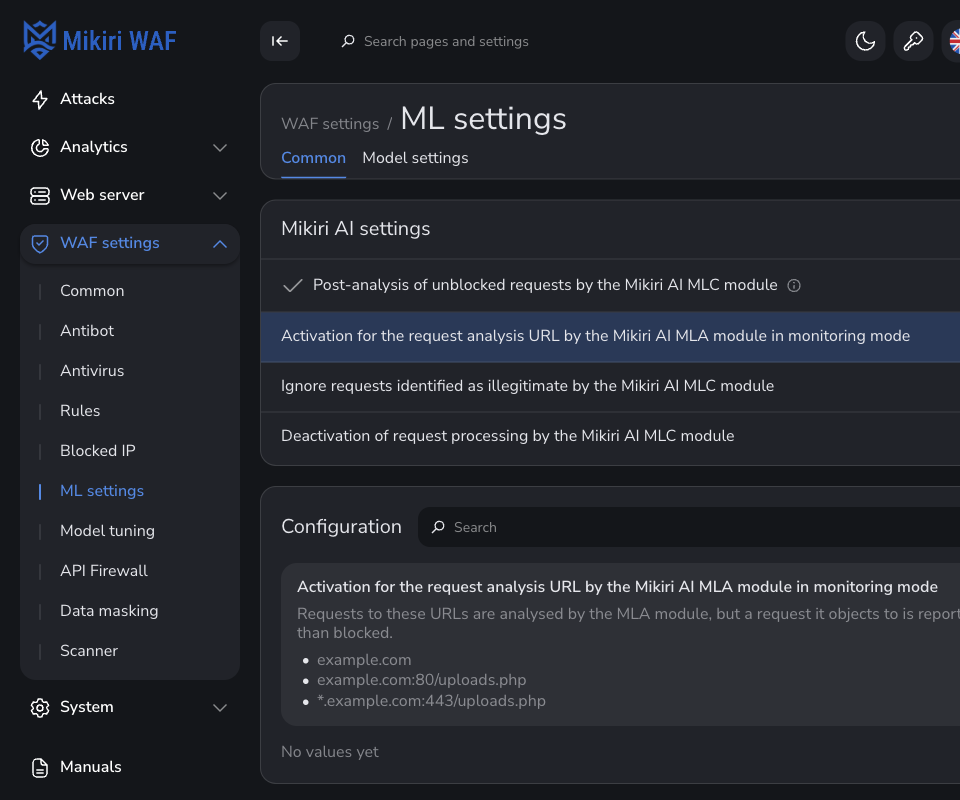Collapse the sidebar with the arrow button
This screenshot has height=800, width=960.
click(280, 41)
